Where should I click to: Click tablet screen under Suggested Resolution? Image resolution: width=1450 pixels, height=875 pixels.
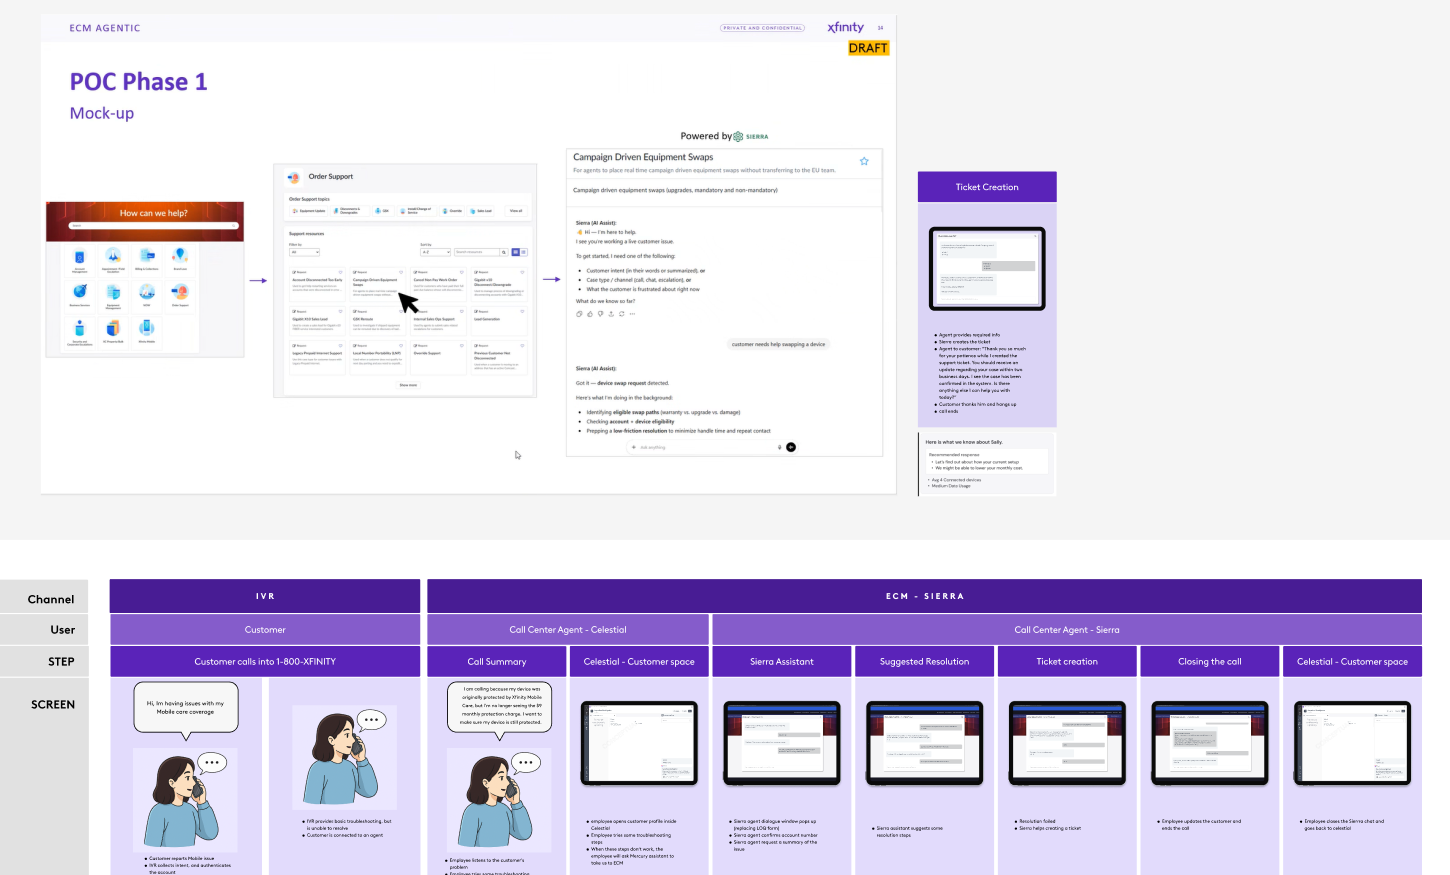click(924, 743)
